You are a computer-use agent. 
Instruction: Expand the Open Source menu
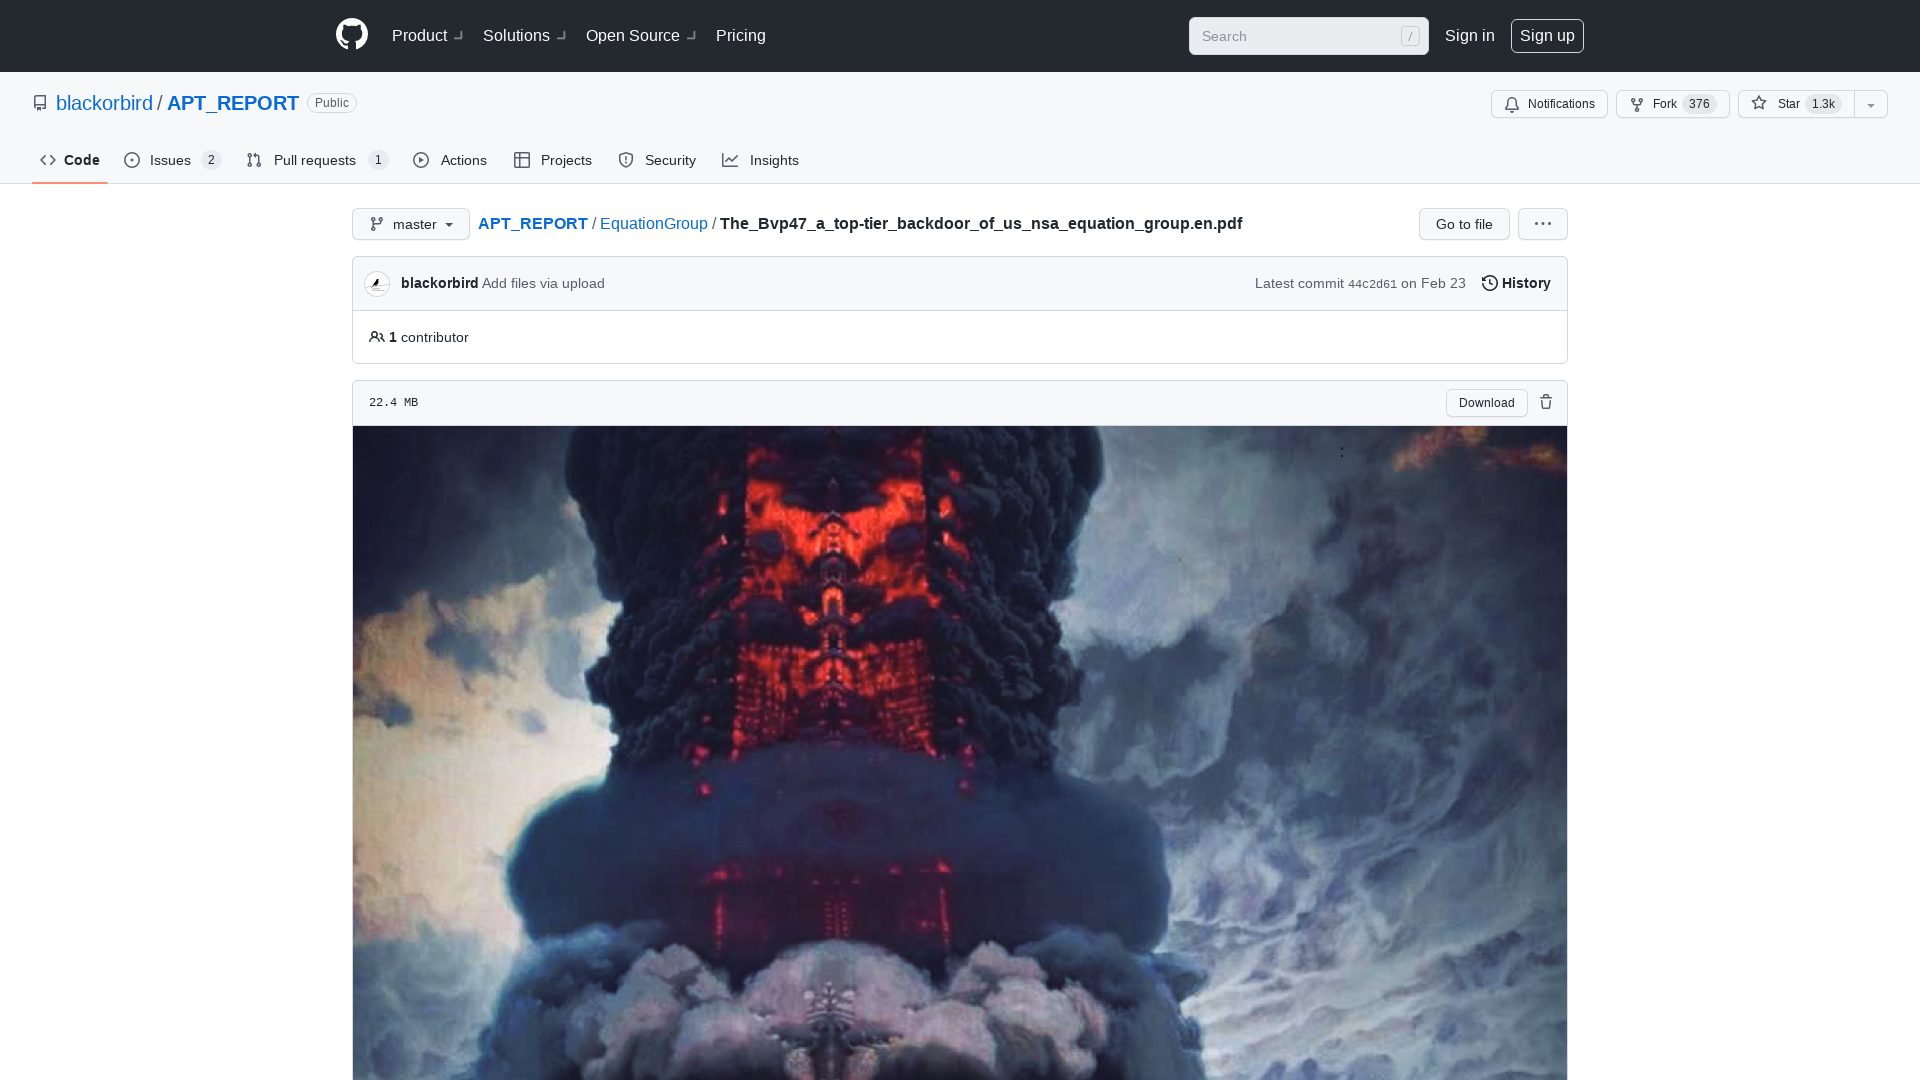pos(641,36)
